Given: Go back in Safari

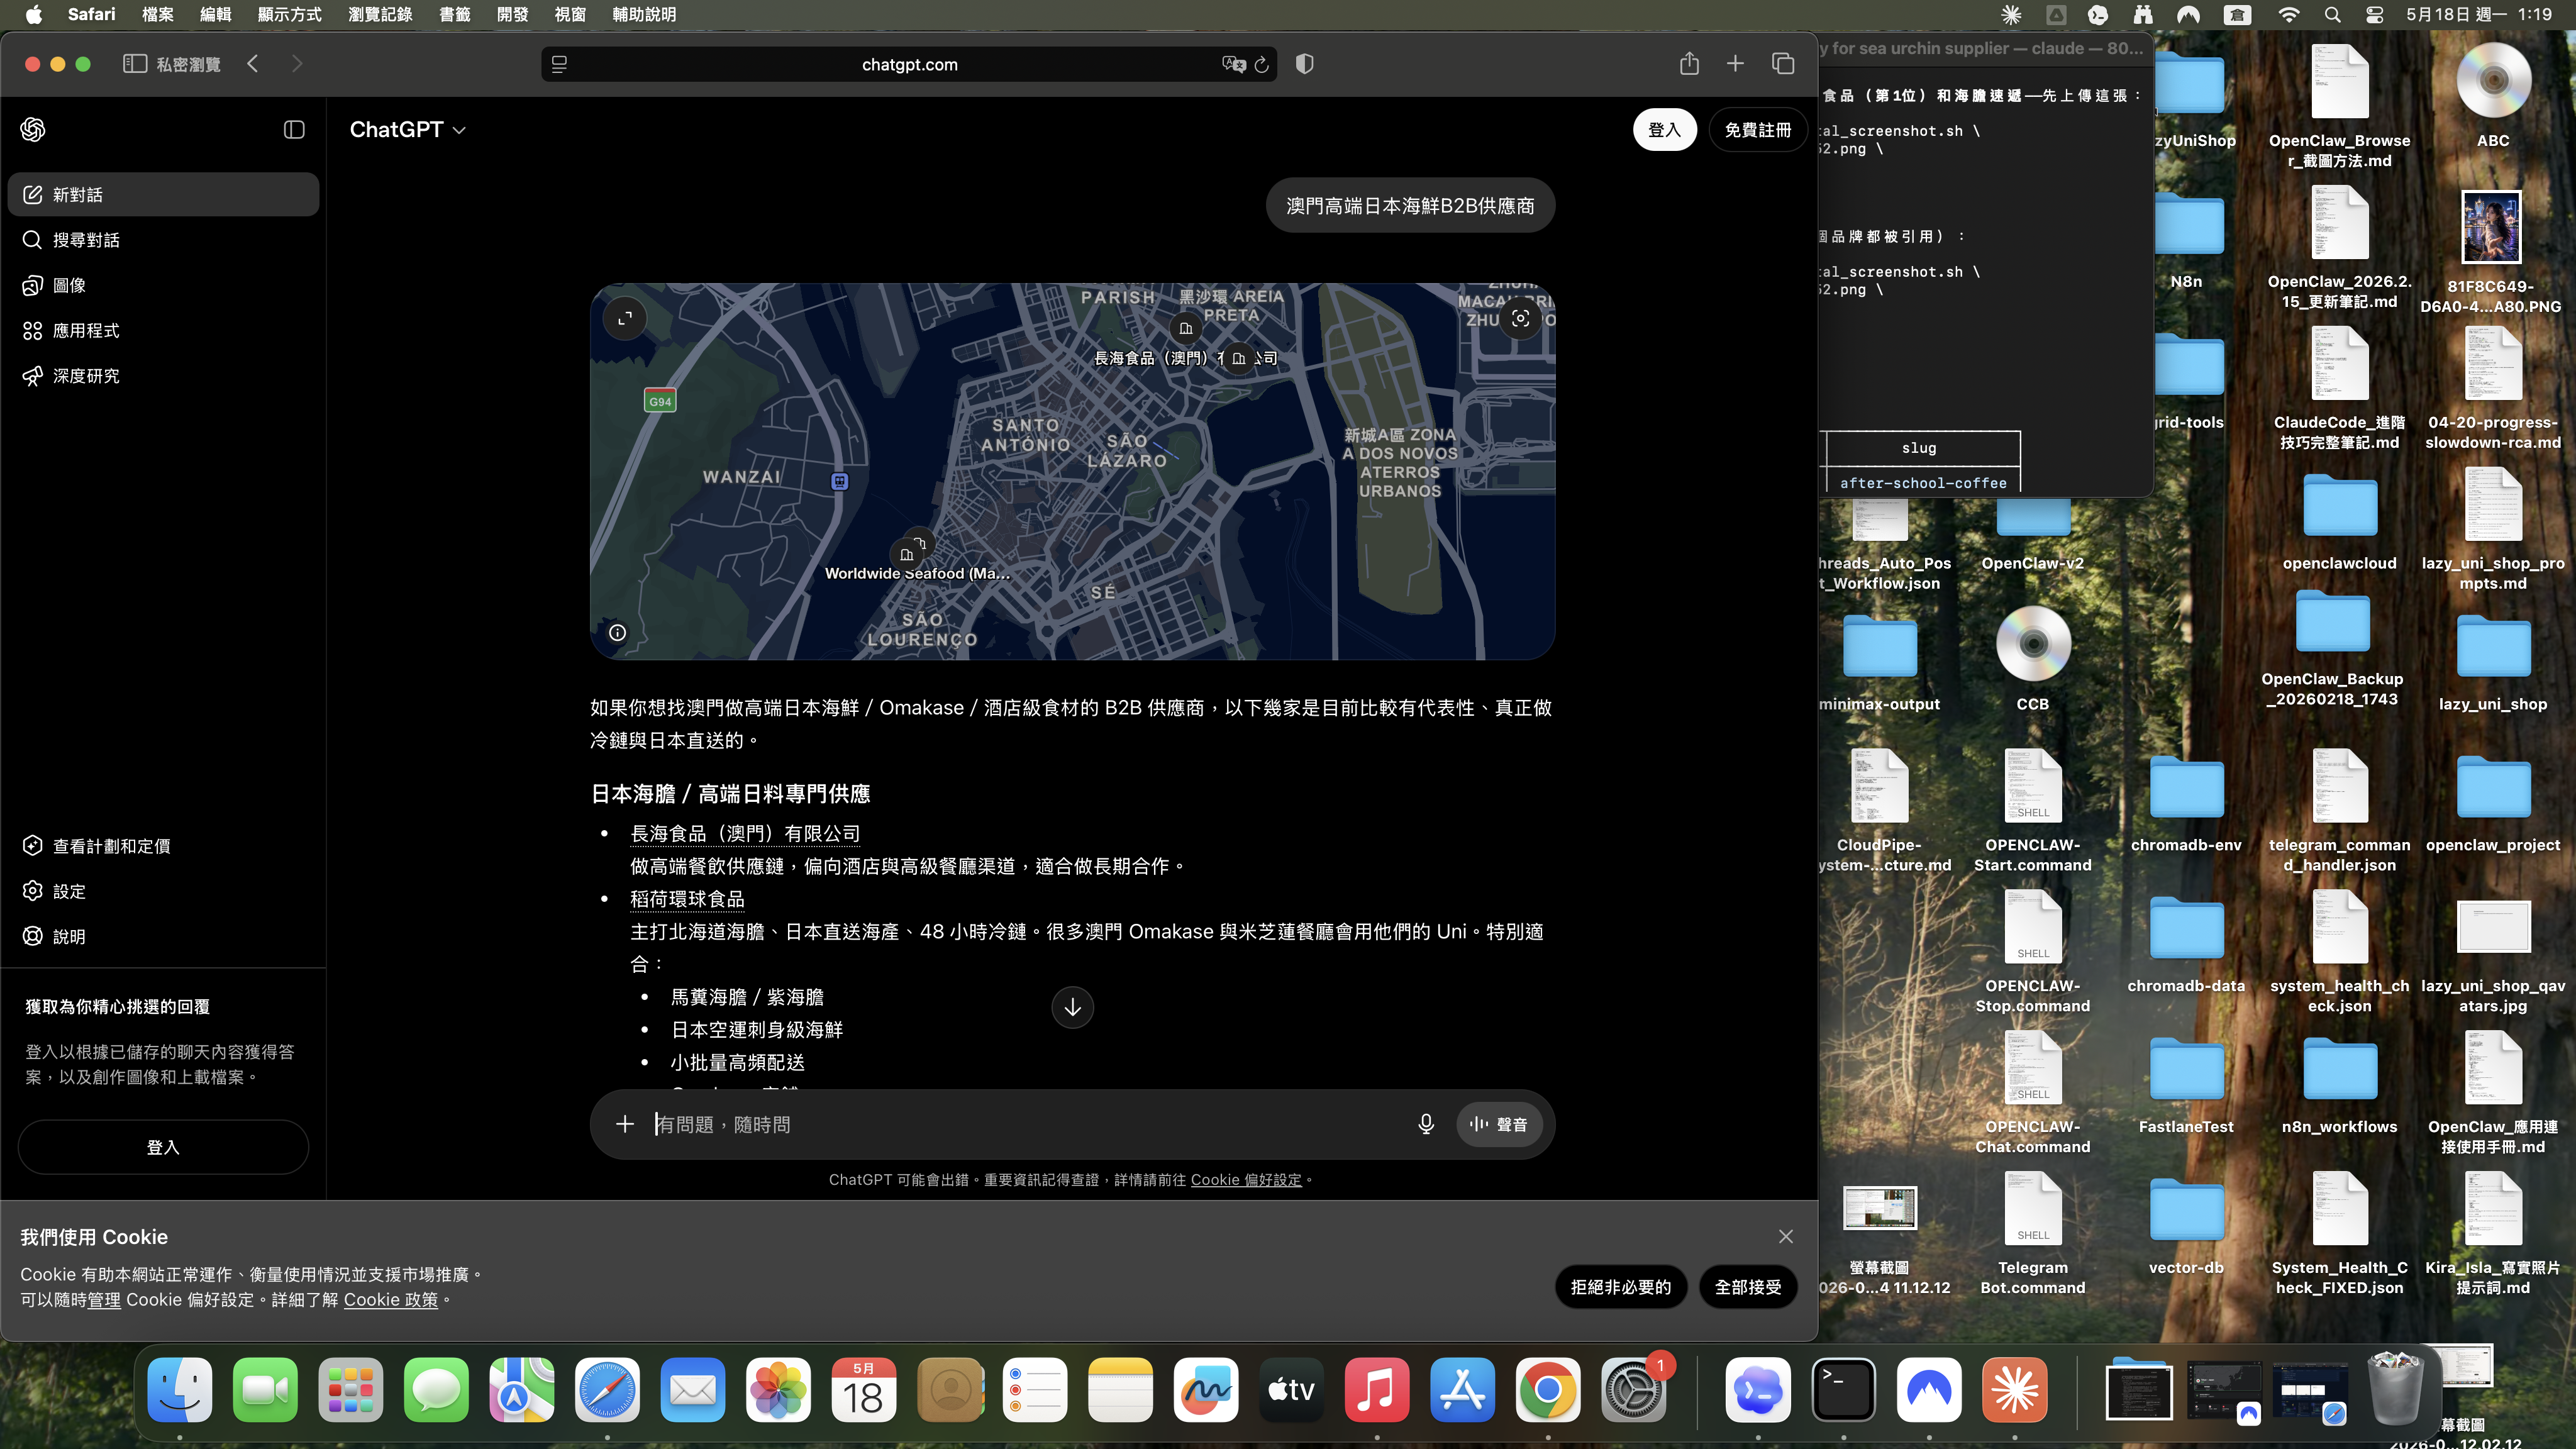Looking at the screenshot, I should pos(253,64).
